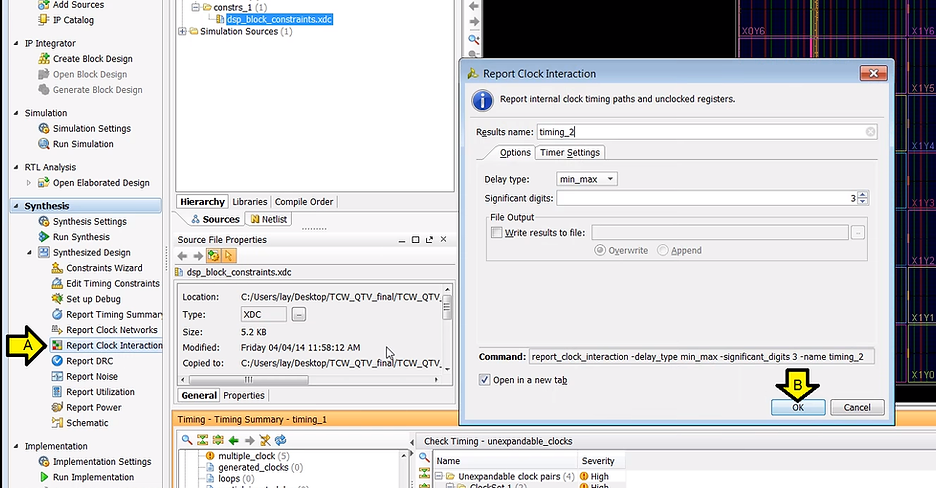Open Elaborated Design icon

[44, 183]
